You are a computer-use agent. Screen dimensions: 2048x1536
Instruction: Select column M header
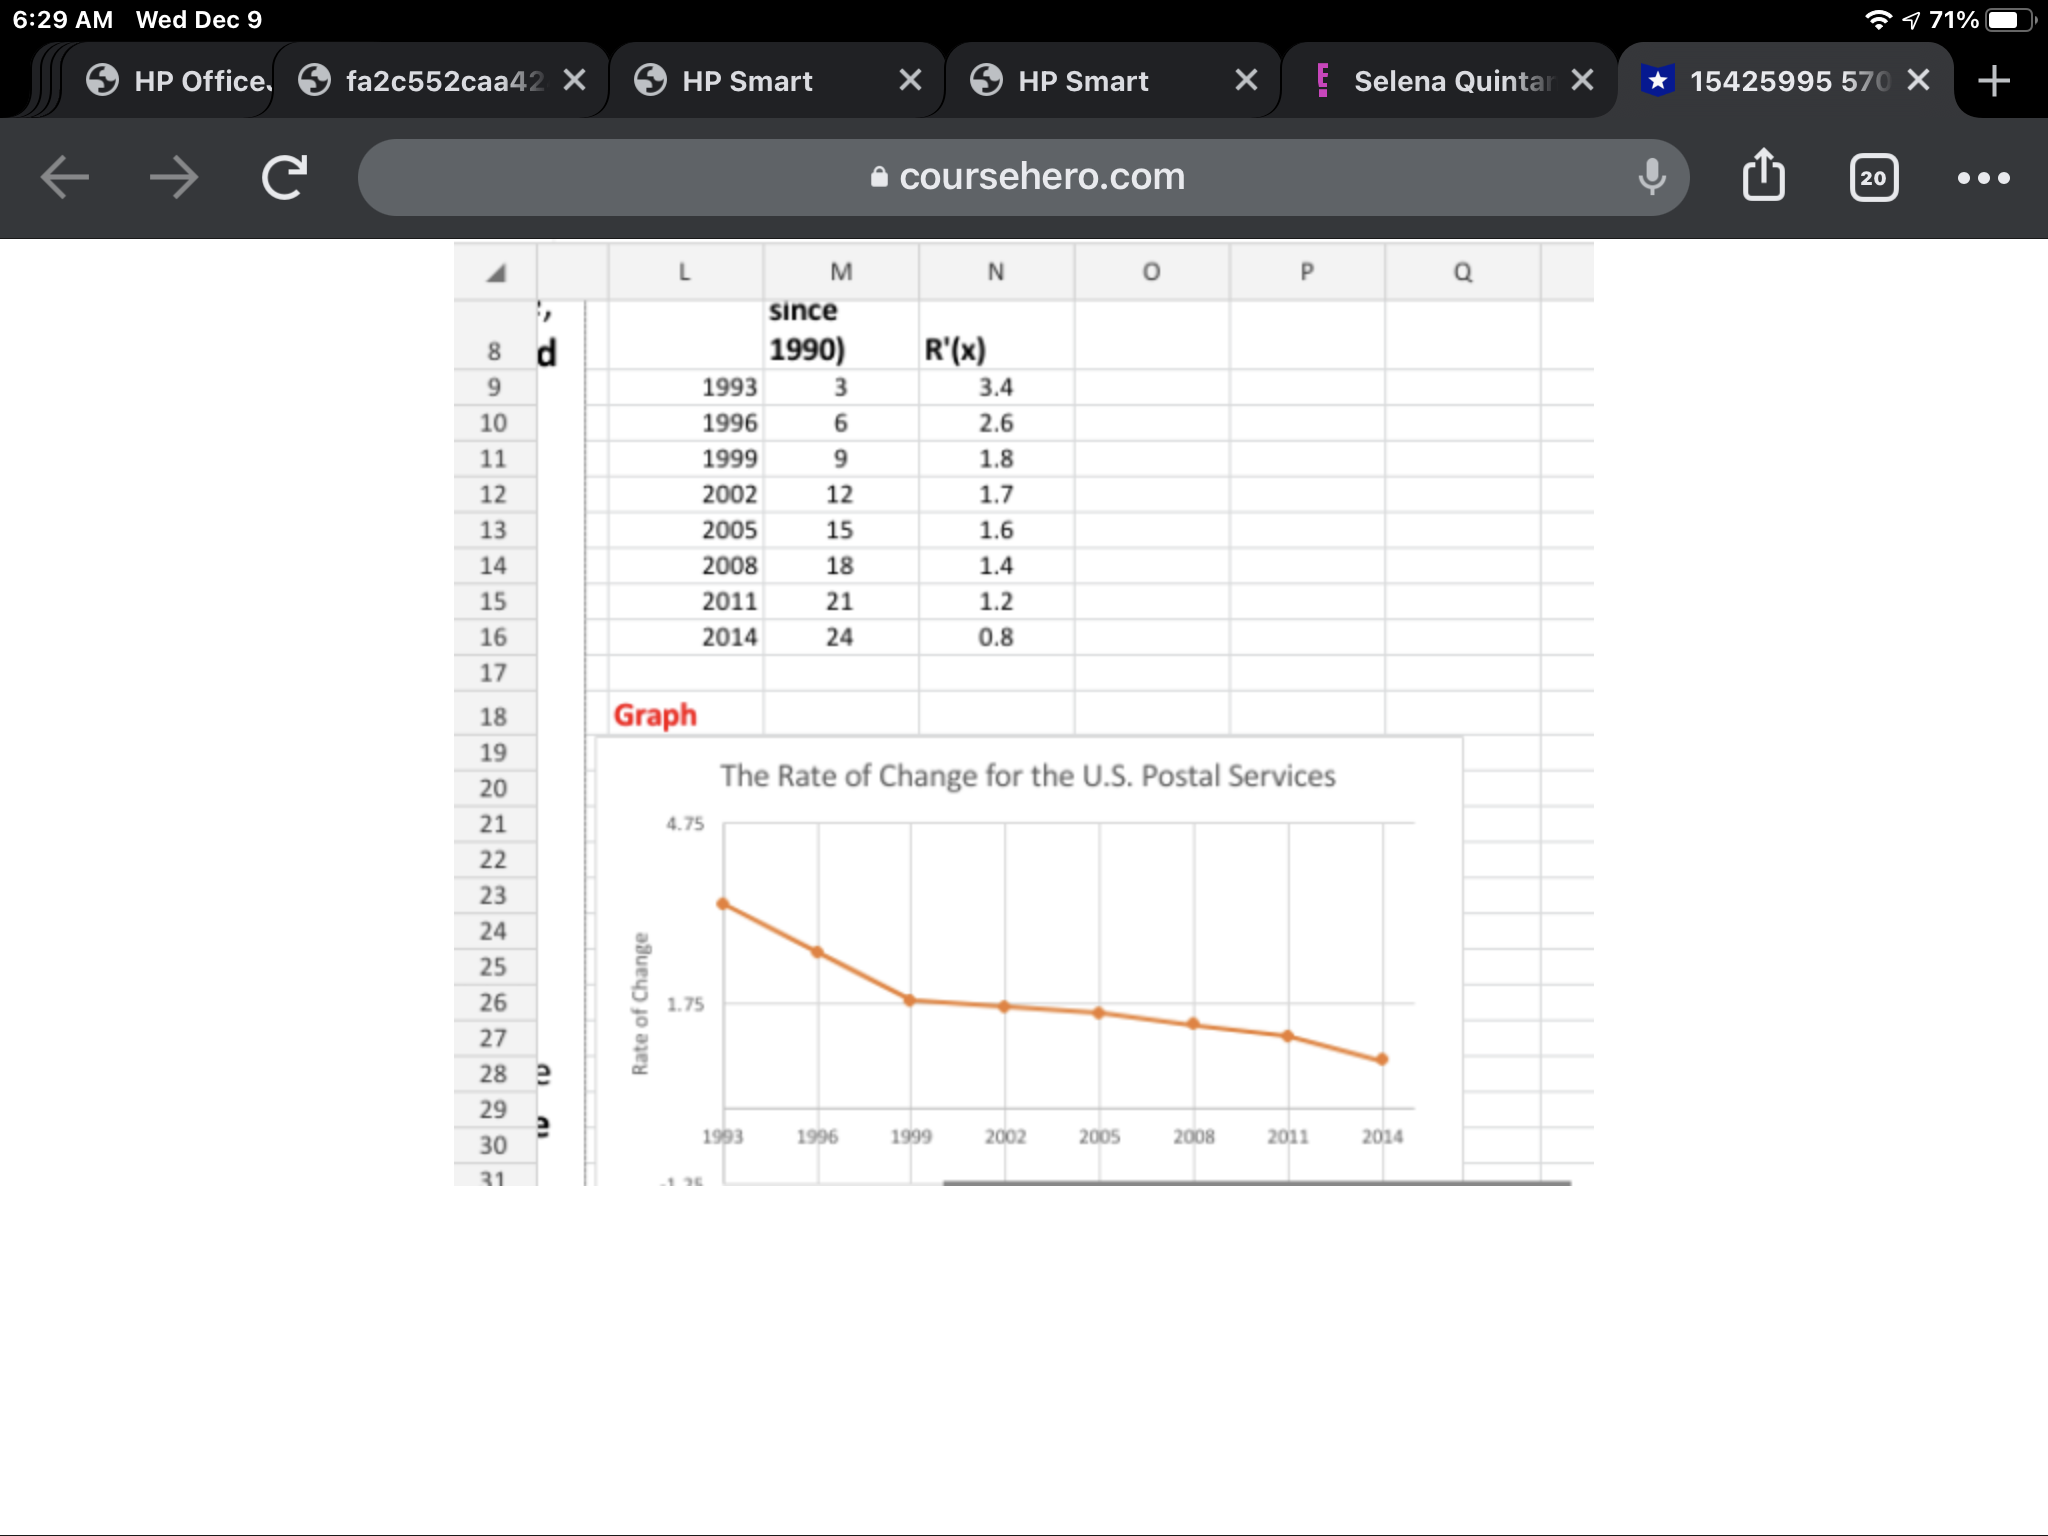[841, 272]
